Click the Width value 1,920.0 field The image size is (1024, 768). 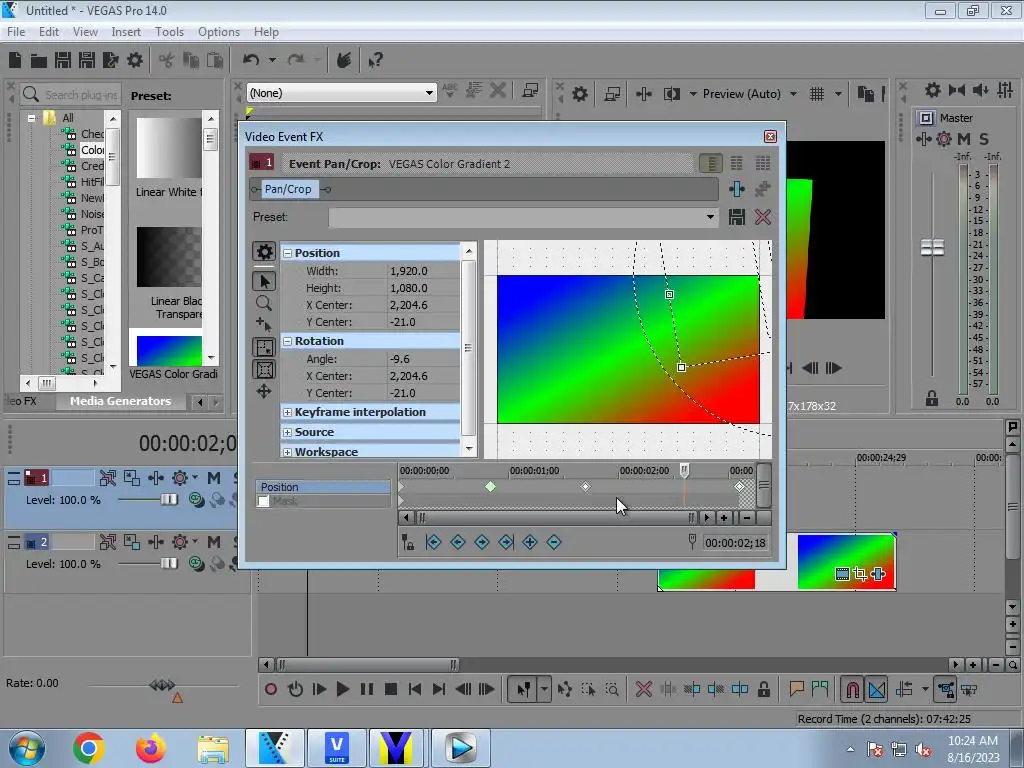coord(423,270)
